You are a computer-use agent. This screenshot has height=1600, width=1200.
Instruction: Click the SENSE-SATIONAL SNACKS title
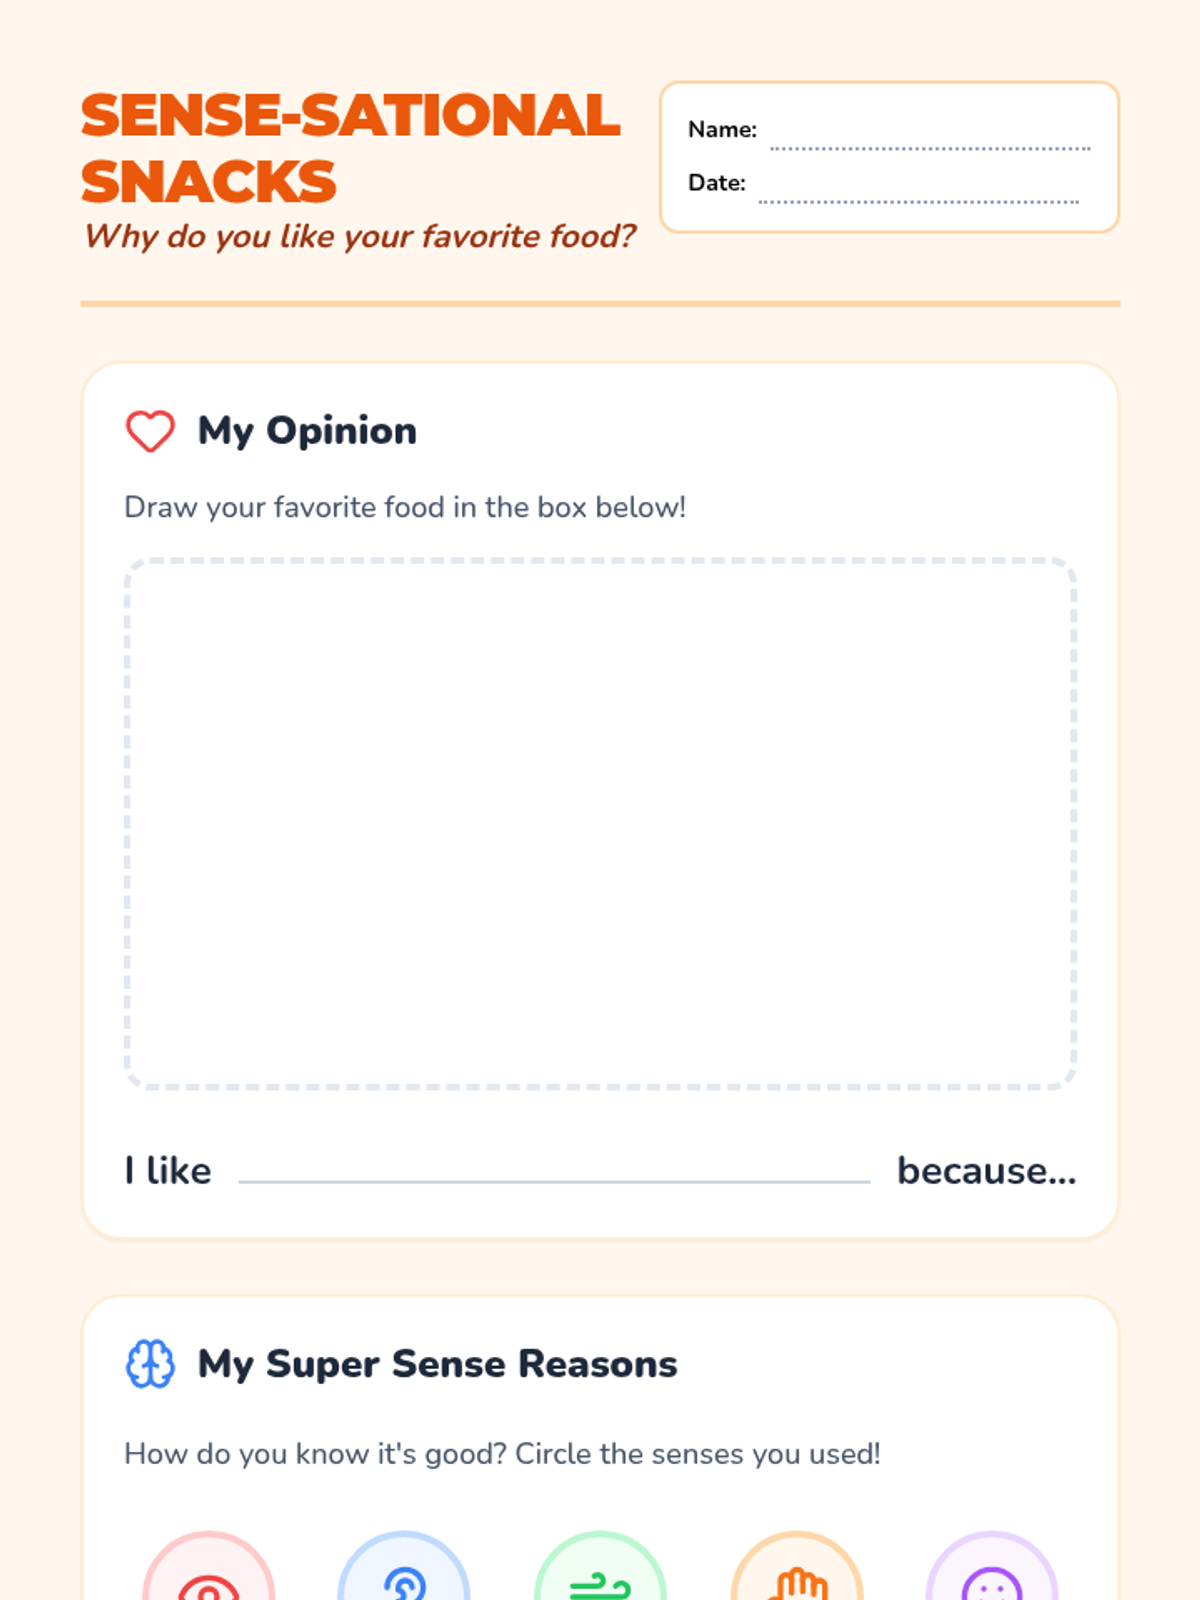coord(350,148)
